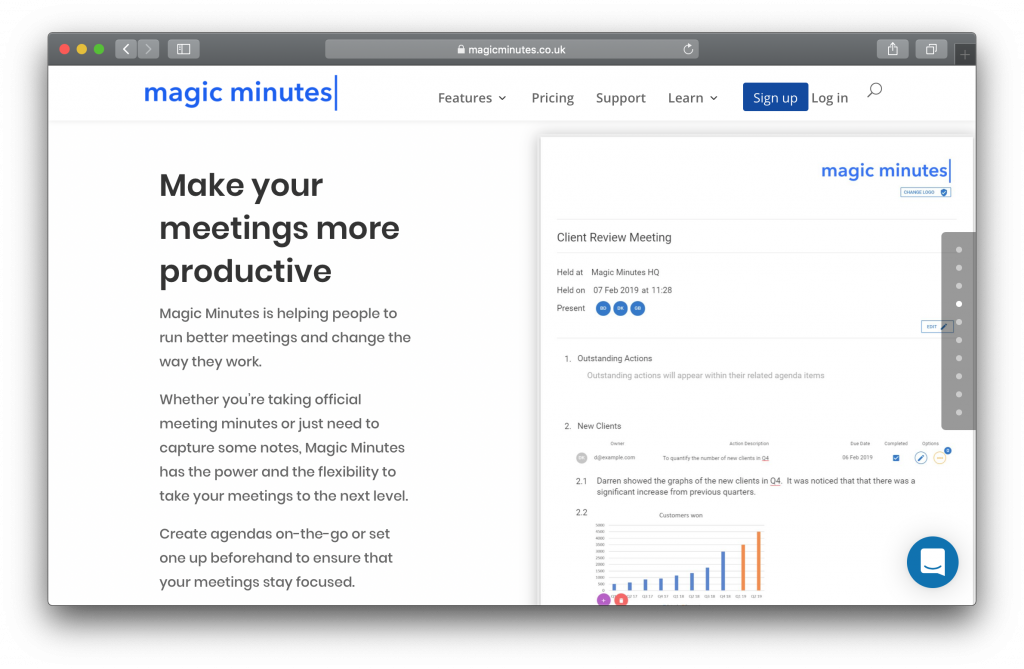Click the "Action Description" column header
The height and width of the screenshot is (669, 1024).
748,444
